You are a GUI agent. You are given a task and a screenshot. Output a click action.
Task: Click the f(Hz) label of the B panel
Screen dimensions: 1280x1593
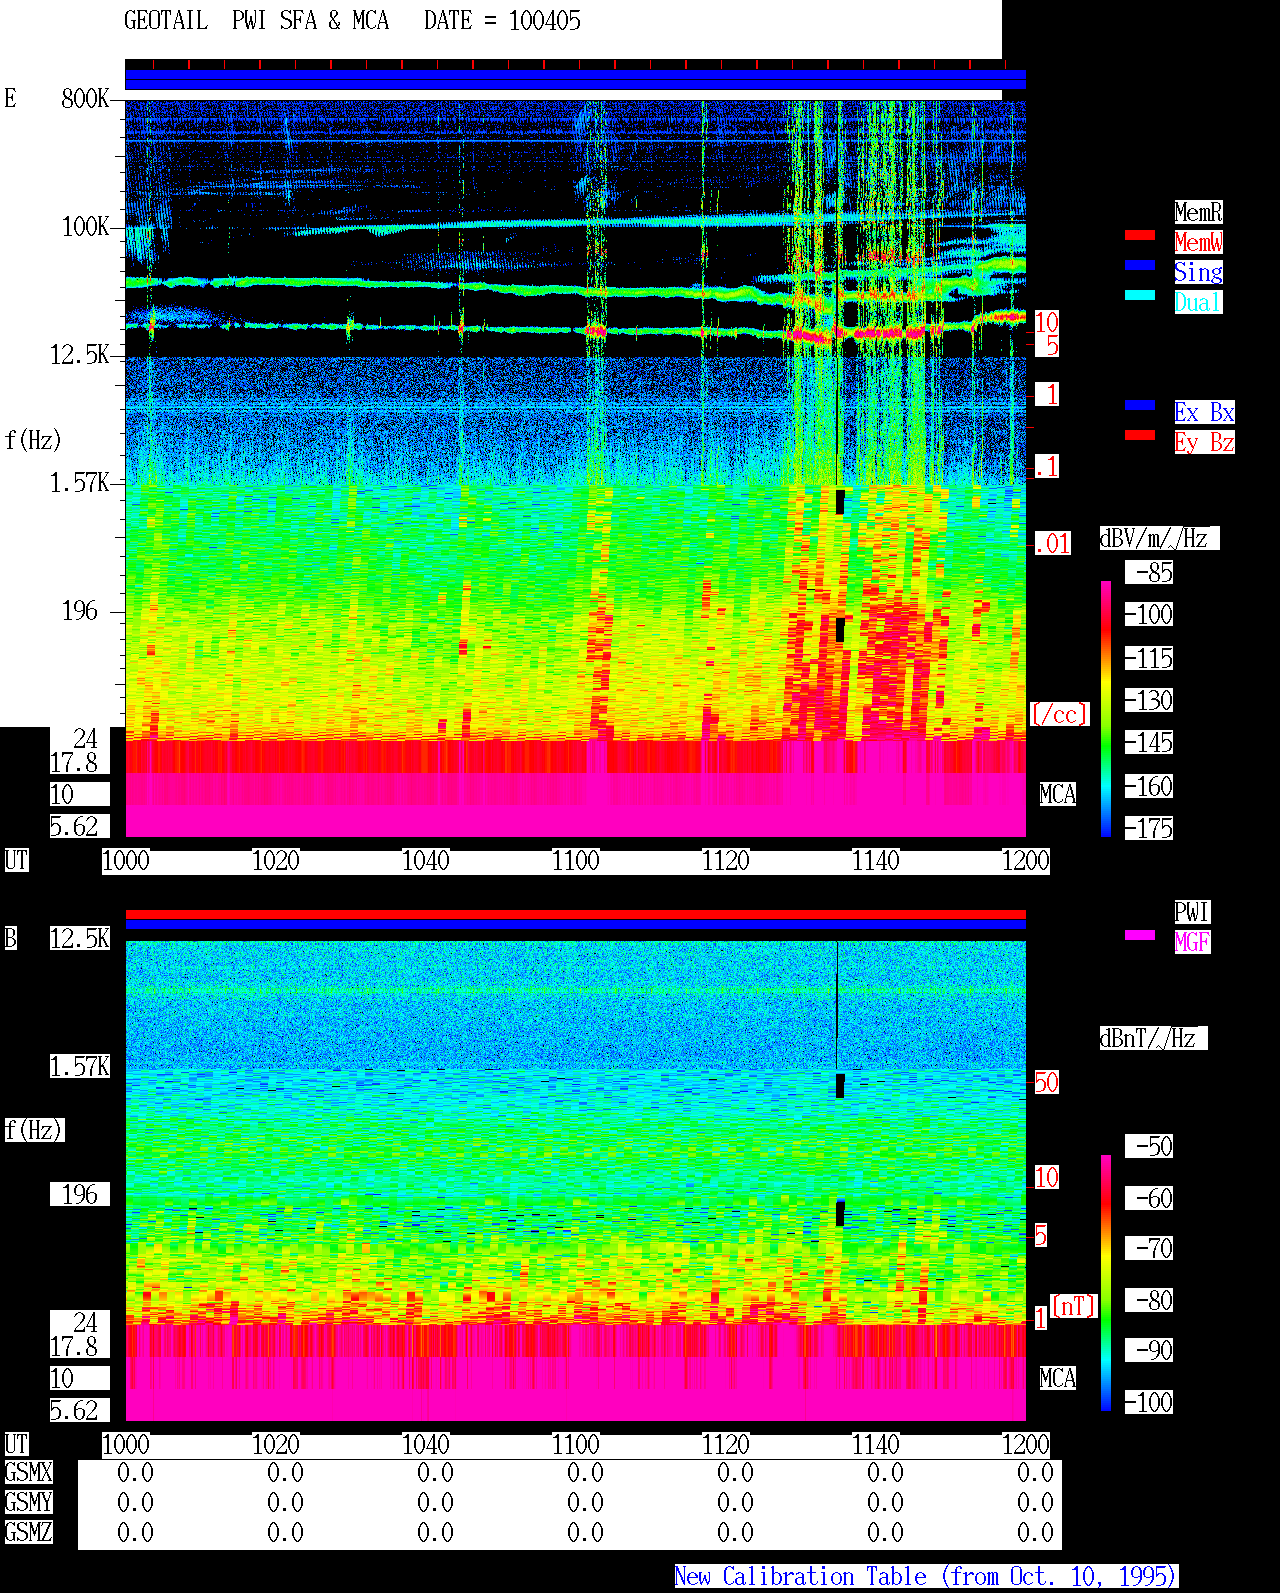click(x=34, y=1130)
